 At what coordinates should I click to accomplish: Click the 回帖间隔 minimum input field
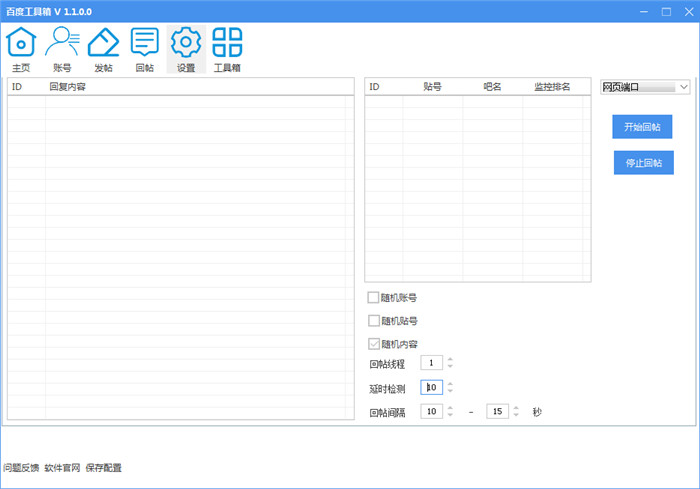(432, 411)
